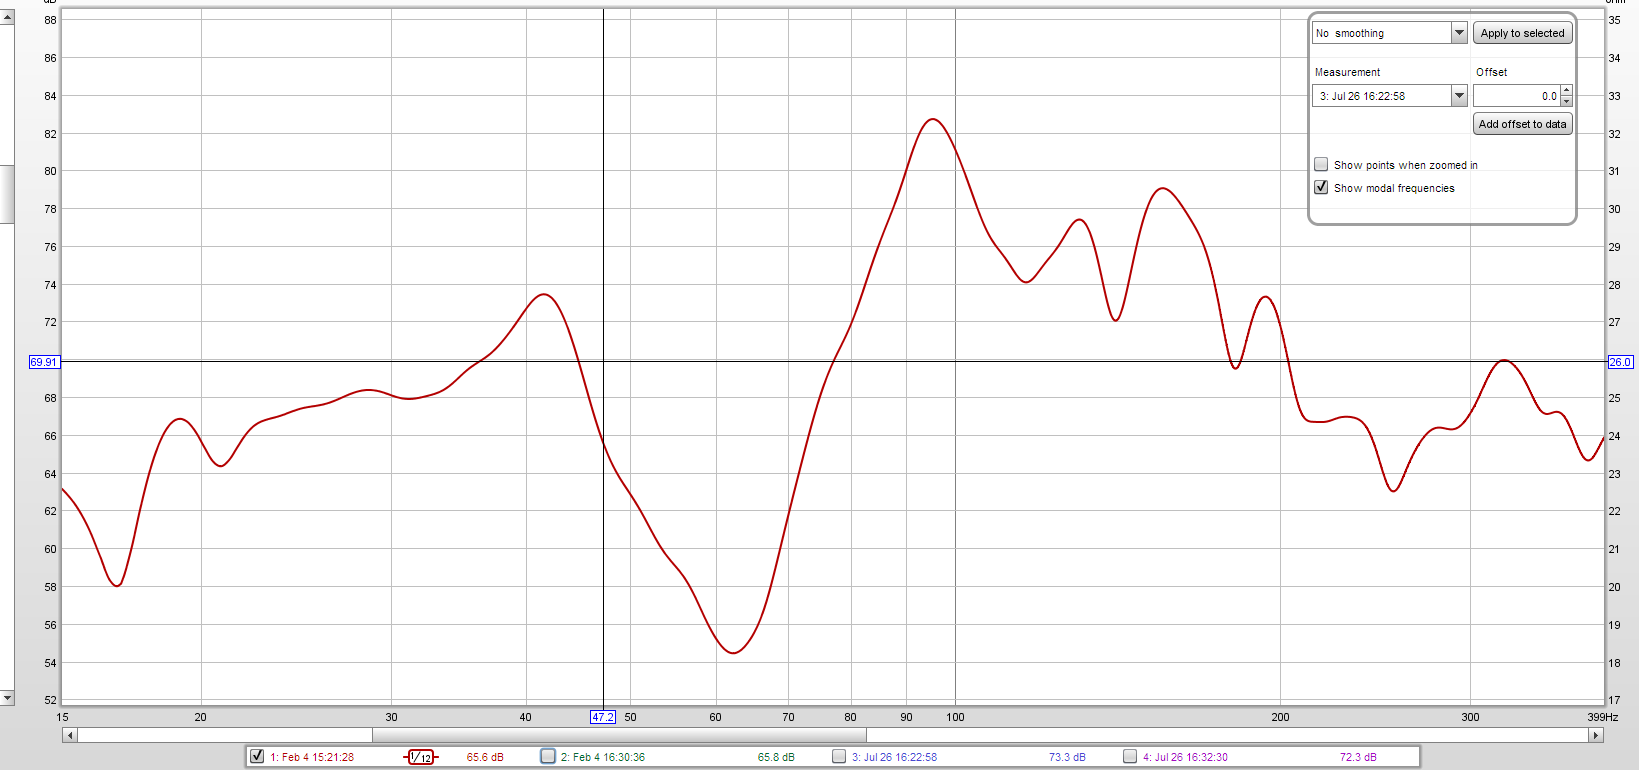Click the 1/12 smoothing indicator in legend
The height and width of the screenshot is (770, 1639).
421,757
